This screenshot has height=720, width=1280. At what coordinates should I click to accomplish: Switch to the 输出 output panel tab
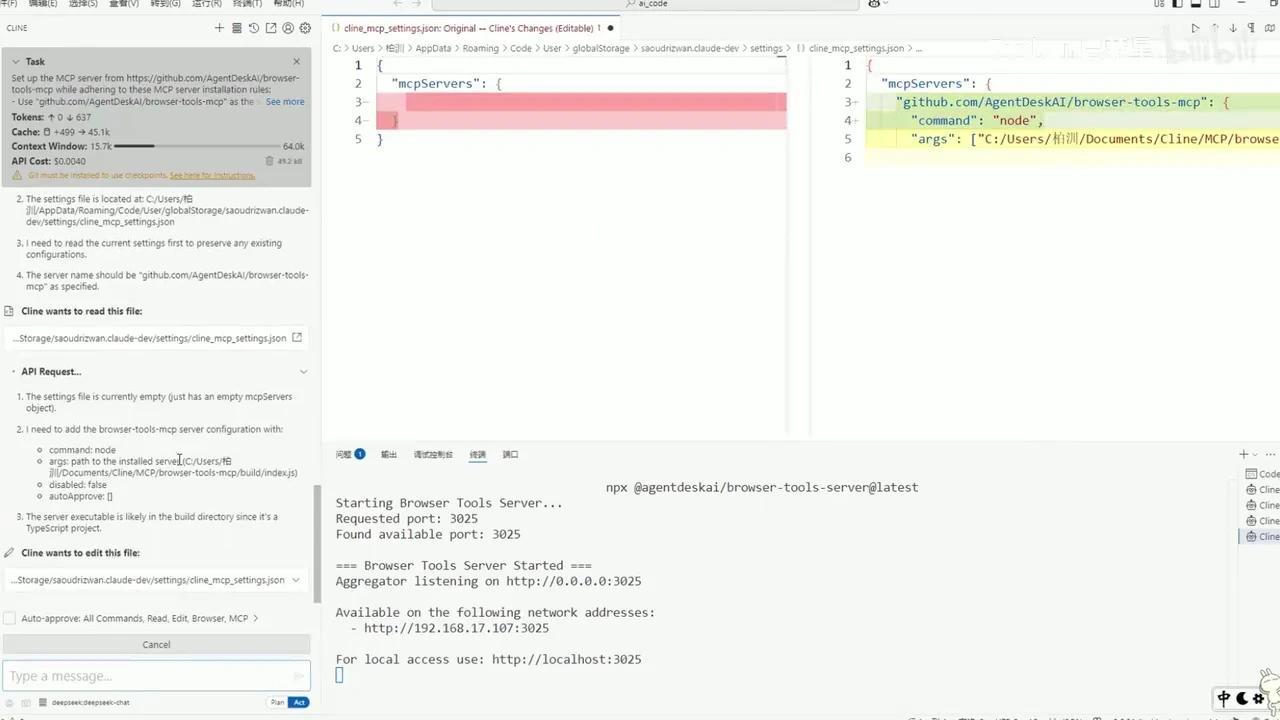(x=388, y=454)
